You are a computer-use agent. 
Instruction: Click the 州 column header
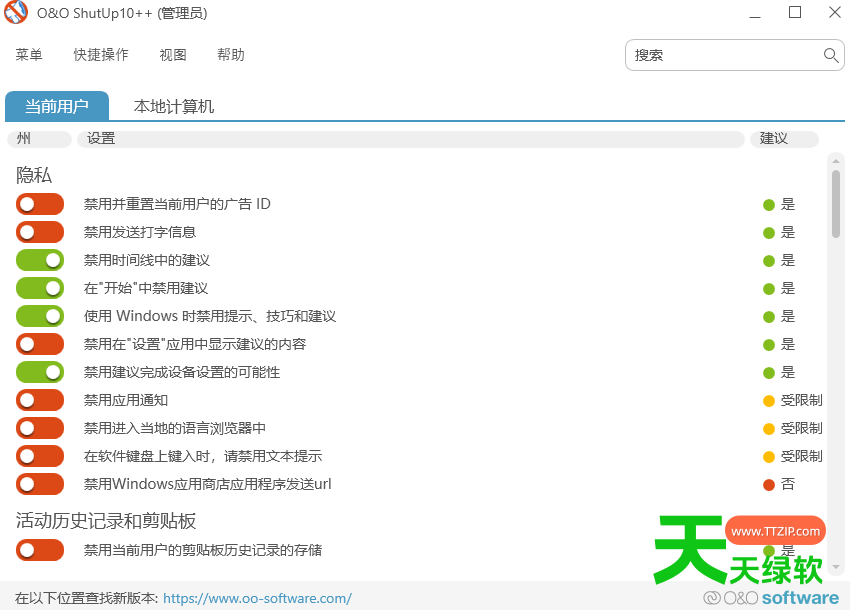tap(39, 139)
